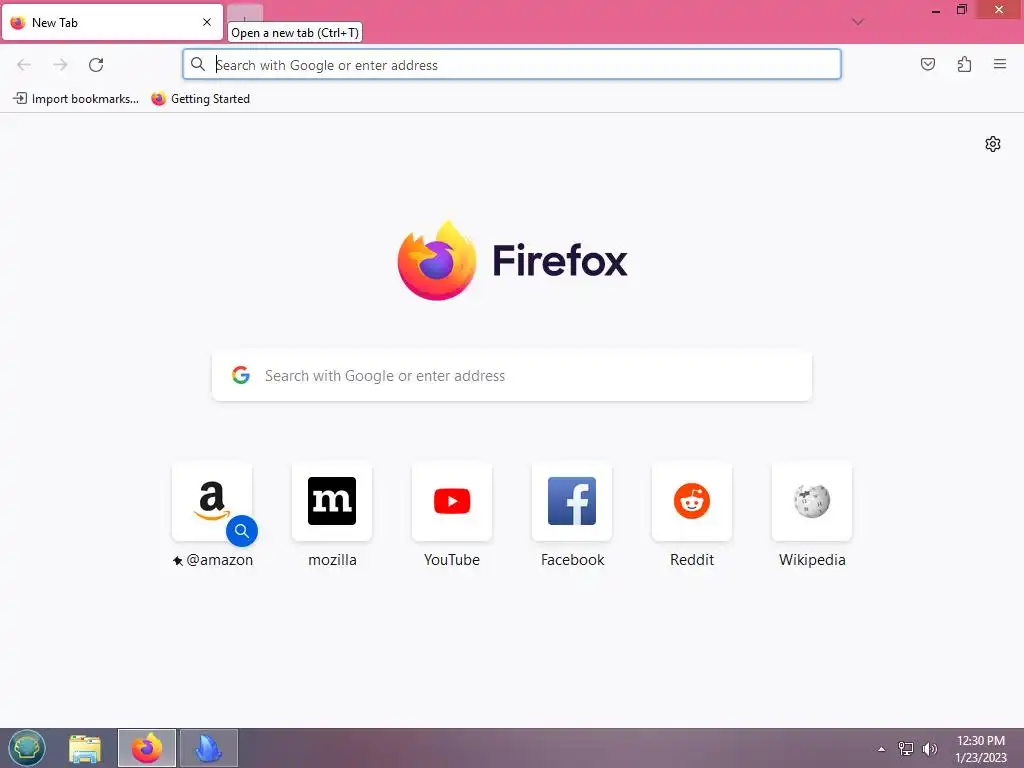
Task: Open the Wikipedia shortcut tile
Action: [x=812, y=502]
